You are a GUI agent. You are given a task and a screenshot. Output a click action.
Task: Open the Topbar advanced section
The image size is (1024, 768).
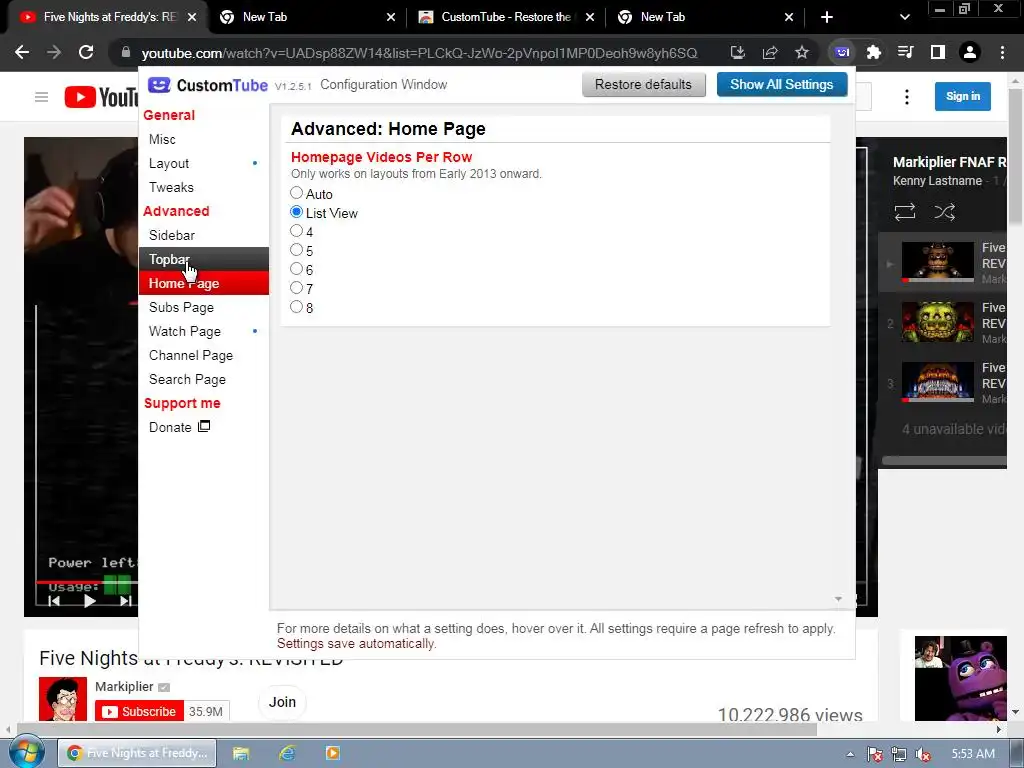click(204, 259)
